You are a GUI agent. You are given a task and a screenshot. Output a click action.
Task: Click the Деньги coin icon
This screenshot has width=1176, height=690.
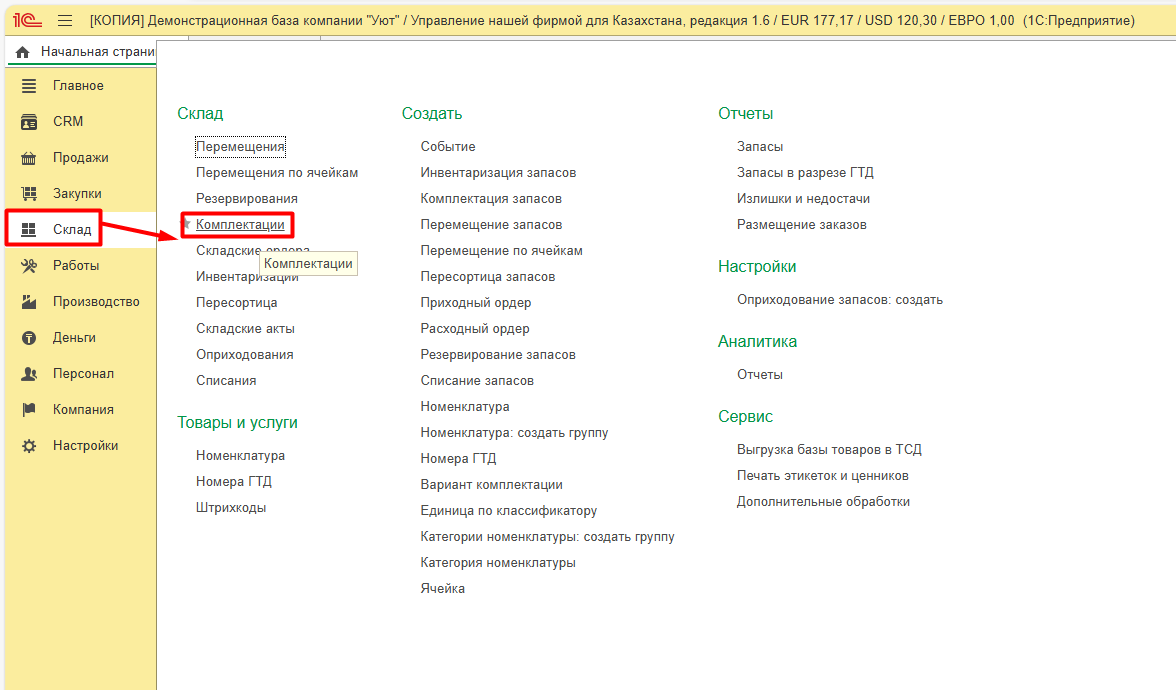coord(29,338)
